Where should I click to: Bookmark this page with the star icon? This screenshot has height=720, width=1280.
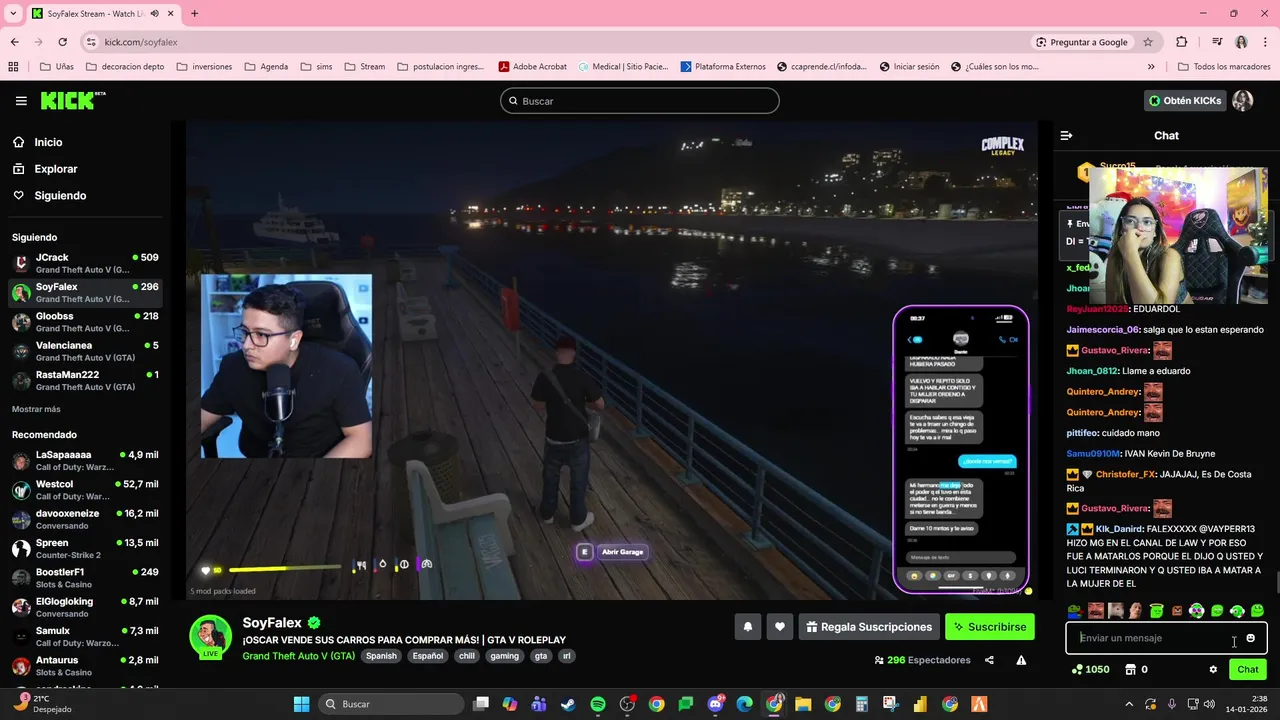[x=1148, y=42]
